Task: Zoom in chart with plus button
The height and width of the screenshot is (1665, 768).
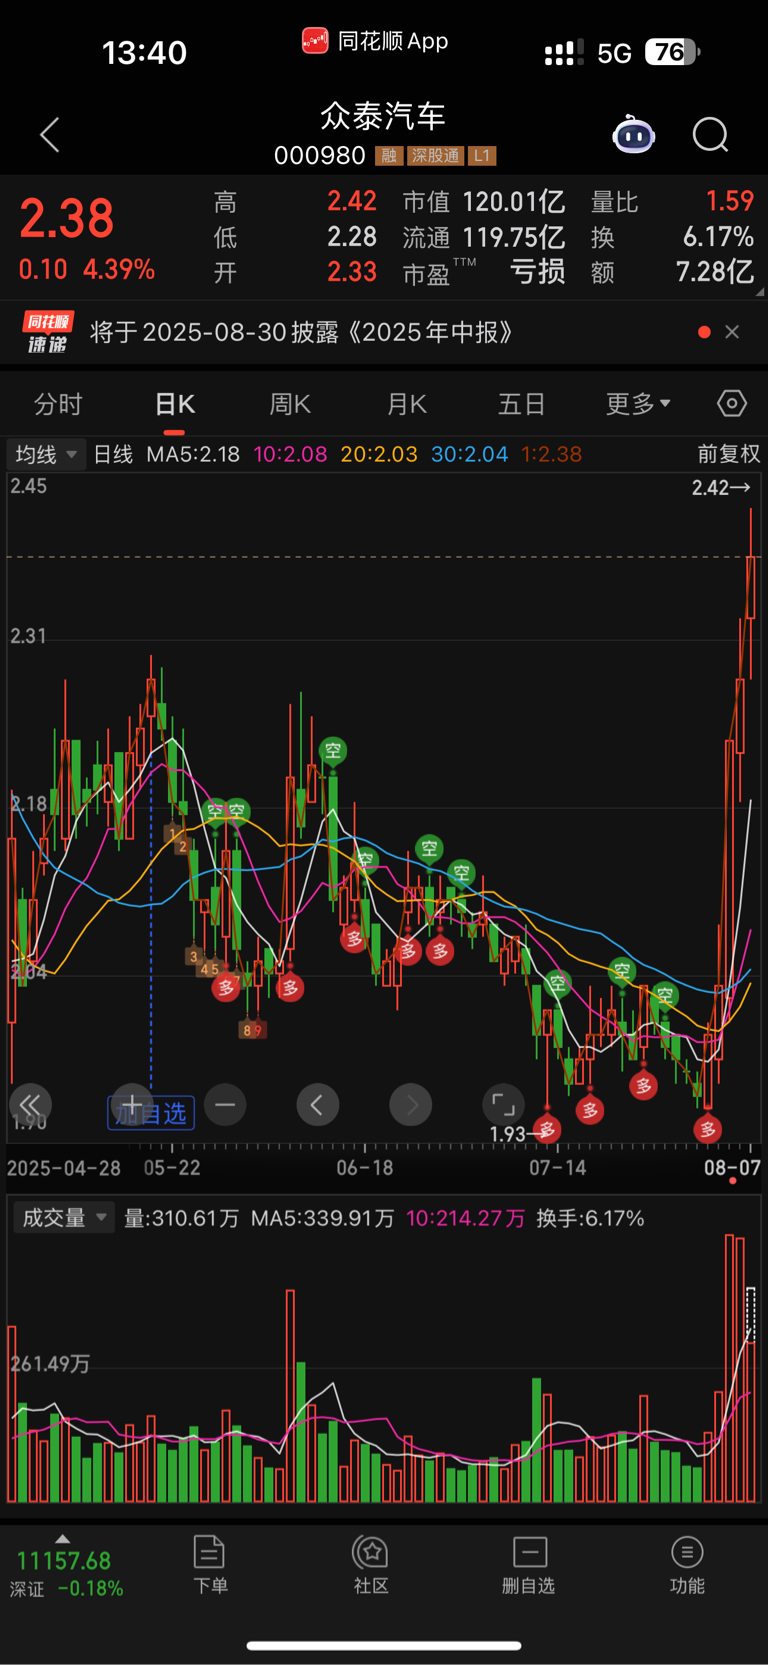Action: [132, 1105]
